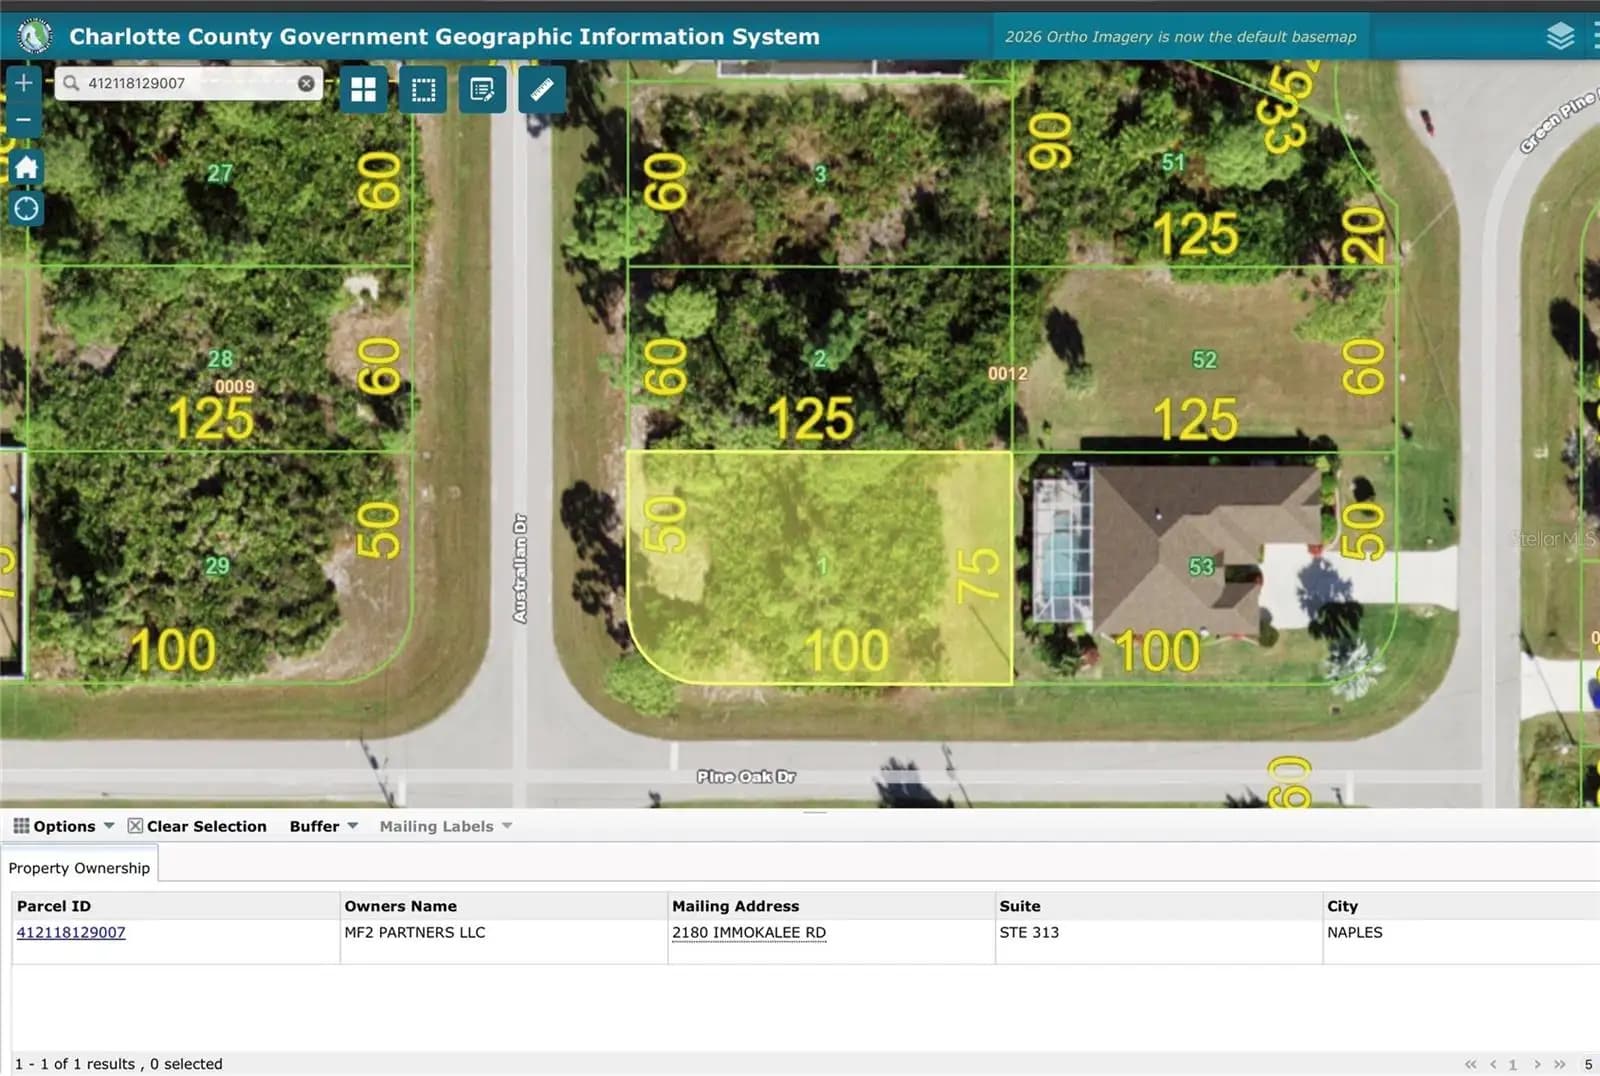
Task: Click the Pine Oak Dr street label
Action: (x=746, y=777)
